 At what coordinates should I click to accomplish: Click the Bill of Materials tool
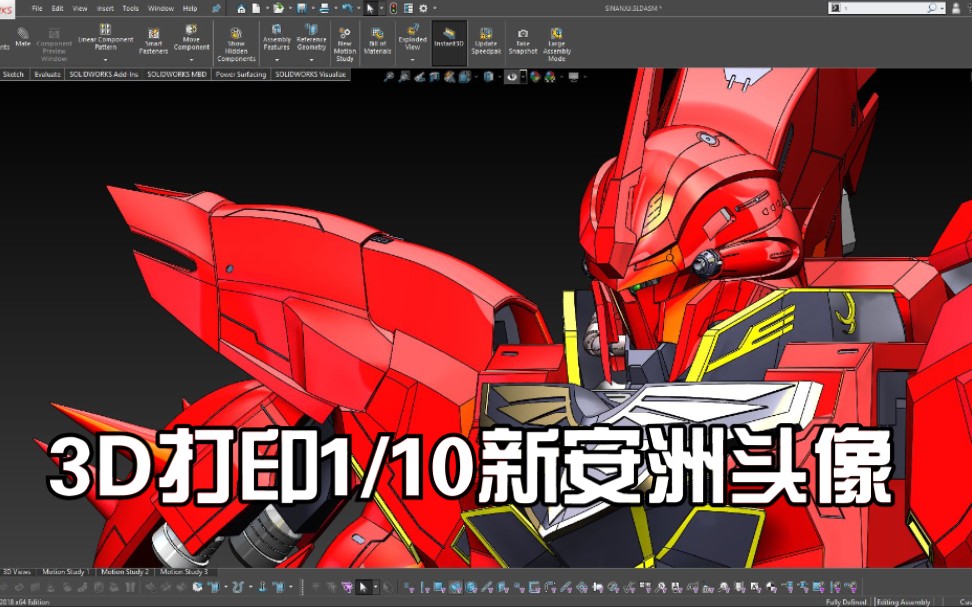pyautogui.click(x=378, y=41)
